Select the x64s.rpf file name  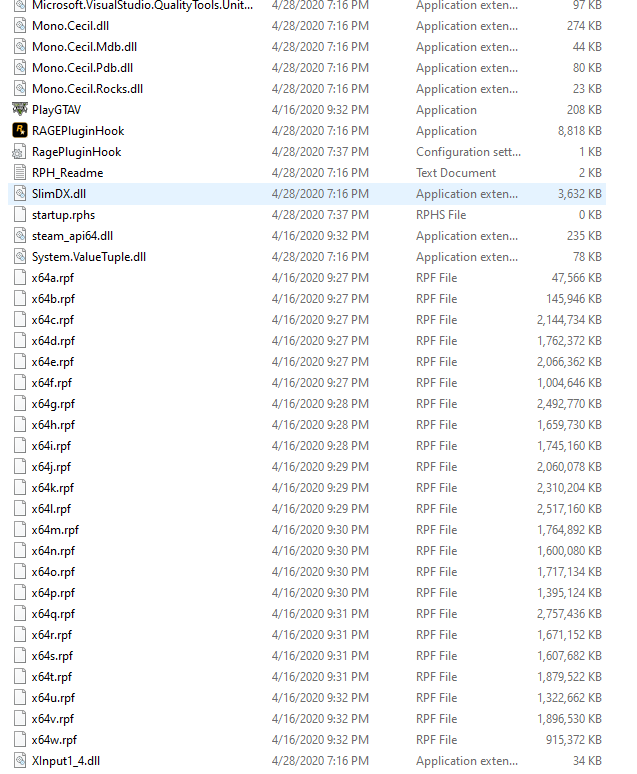52,656
